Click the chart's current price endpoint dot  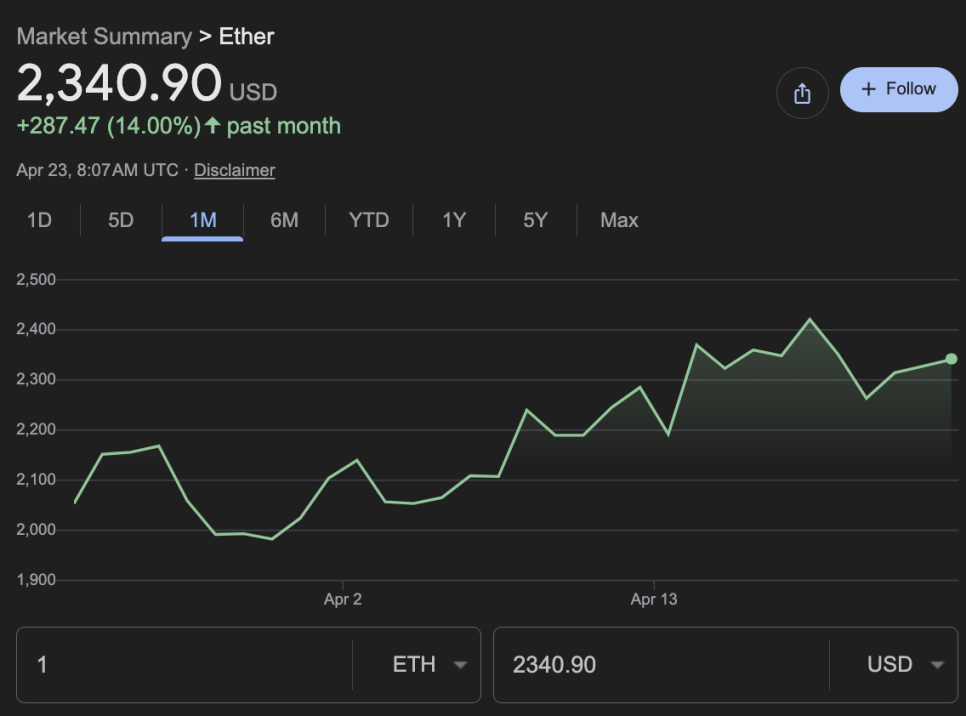click(x=951, y=359)
